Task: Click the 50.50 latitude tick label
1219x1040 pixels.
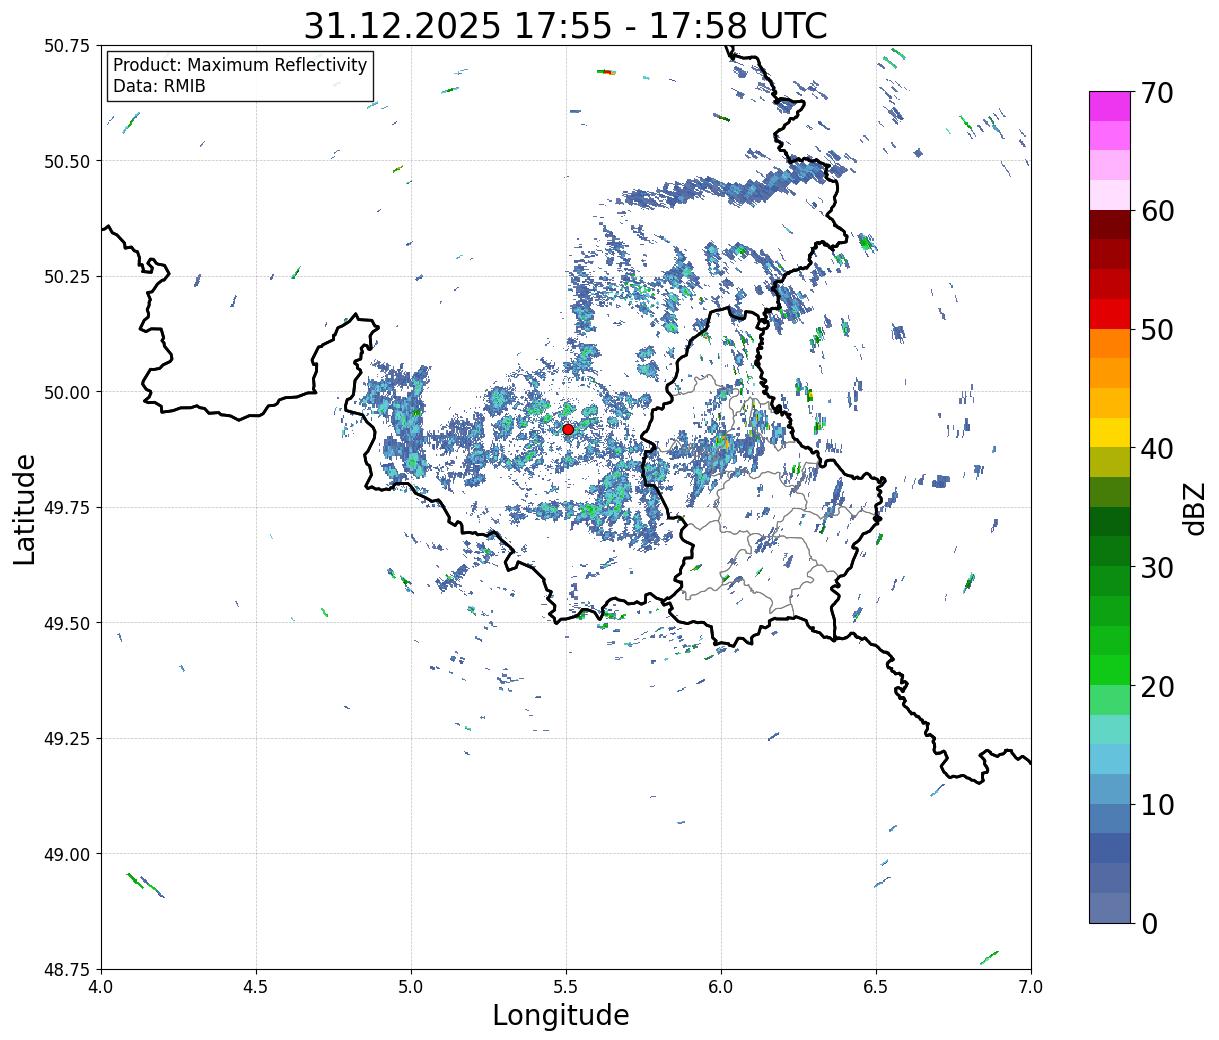Action: click(x=67, y=161)
